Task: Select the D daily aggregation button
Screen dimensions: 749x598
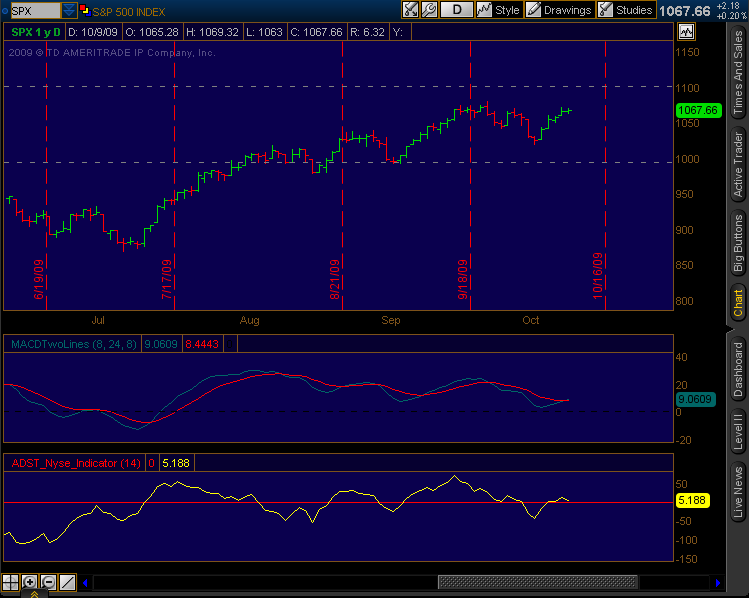Action: click(x=457, y=10)
